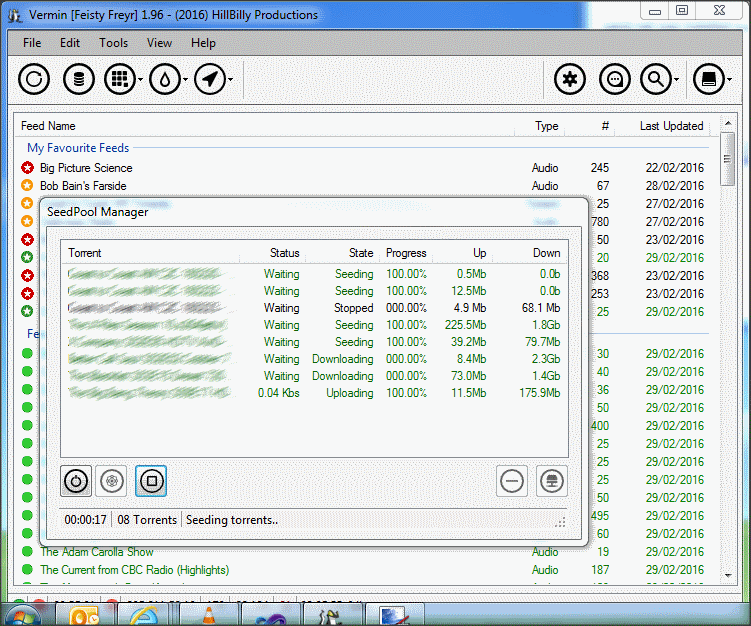Click the feed list scrollbar thumb

coord(728,159)
